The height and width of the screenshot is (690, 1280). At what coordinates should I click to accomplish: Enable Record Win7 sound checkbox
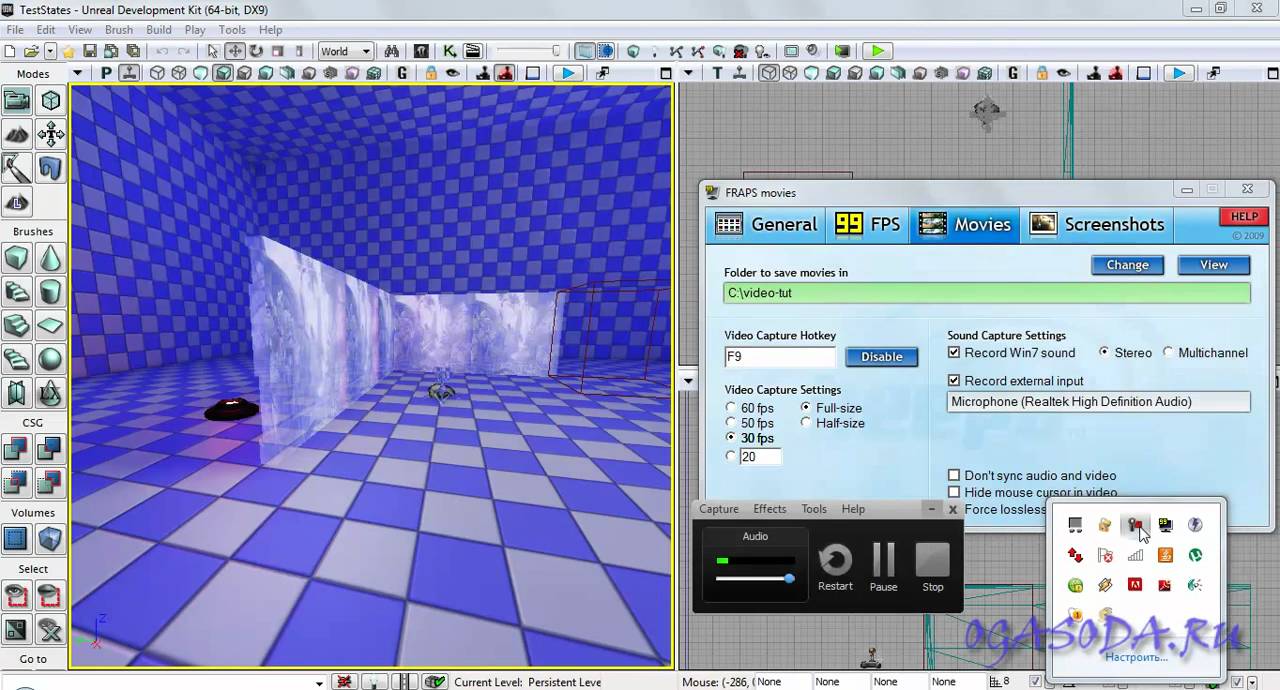point(954,353)
